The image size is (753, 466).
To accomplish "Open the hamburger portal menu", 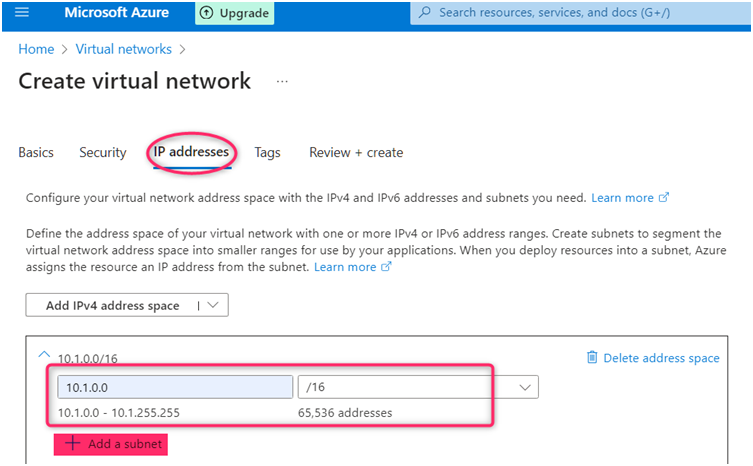I will pyautogui.click(x=22, y=13).
